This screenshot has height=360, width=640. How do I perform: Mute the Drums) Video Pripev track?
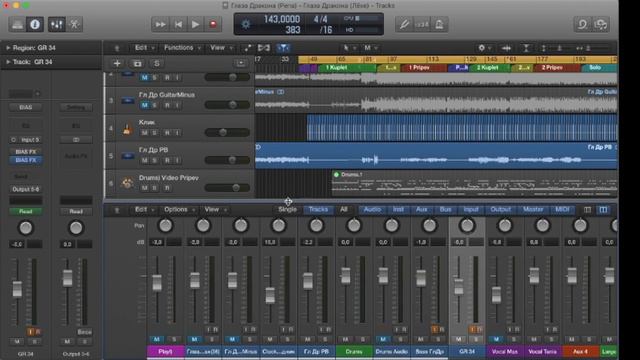tap(144, 188)
